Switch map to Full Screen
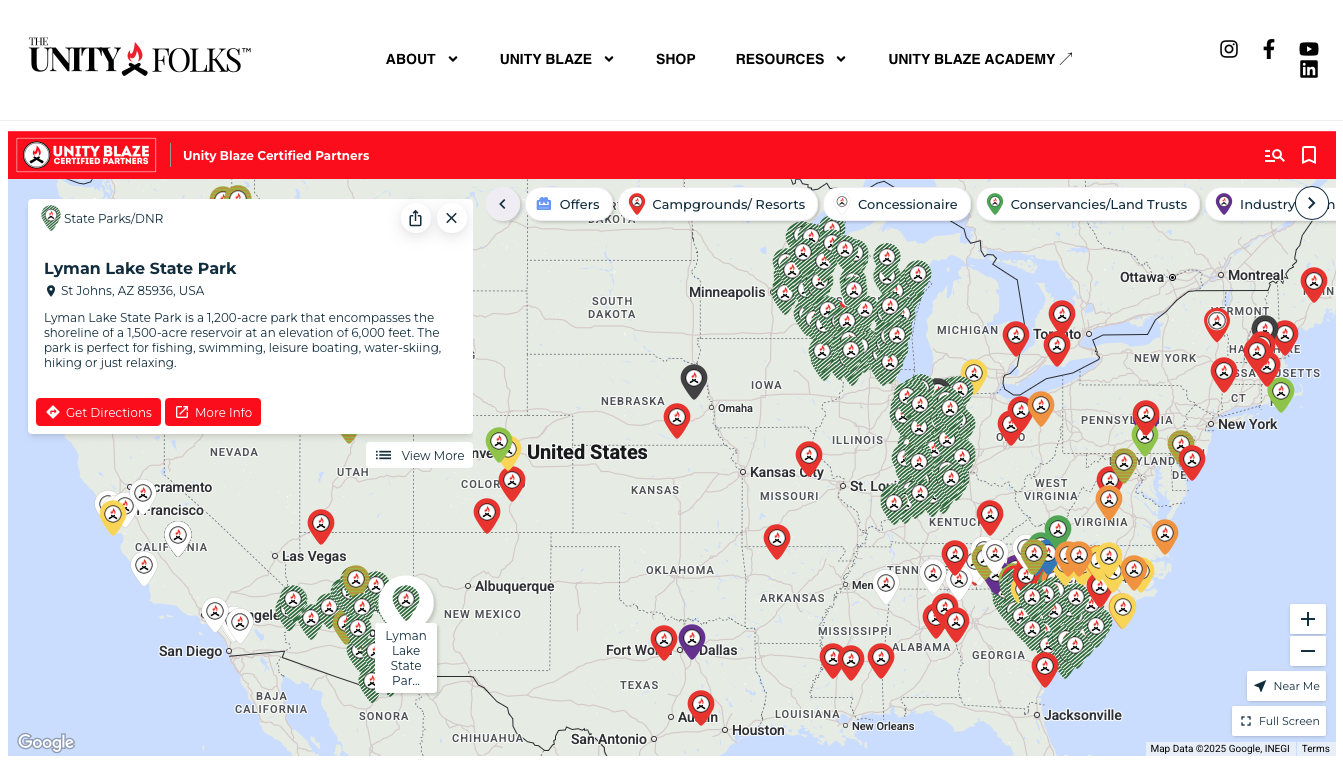Screen dimensions: 1343x763 pyautogui.click(x=1279, y=721)
